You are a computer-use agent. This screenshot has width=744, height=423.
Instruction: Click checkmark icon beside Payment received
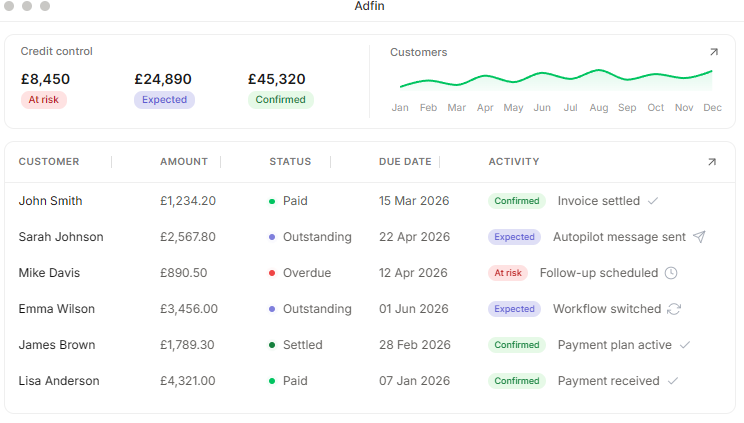pos(673,381)
